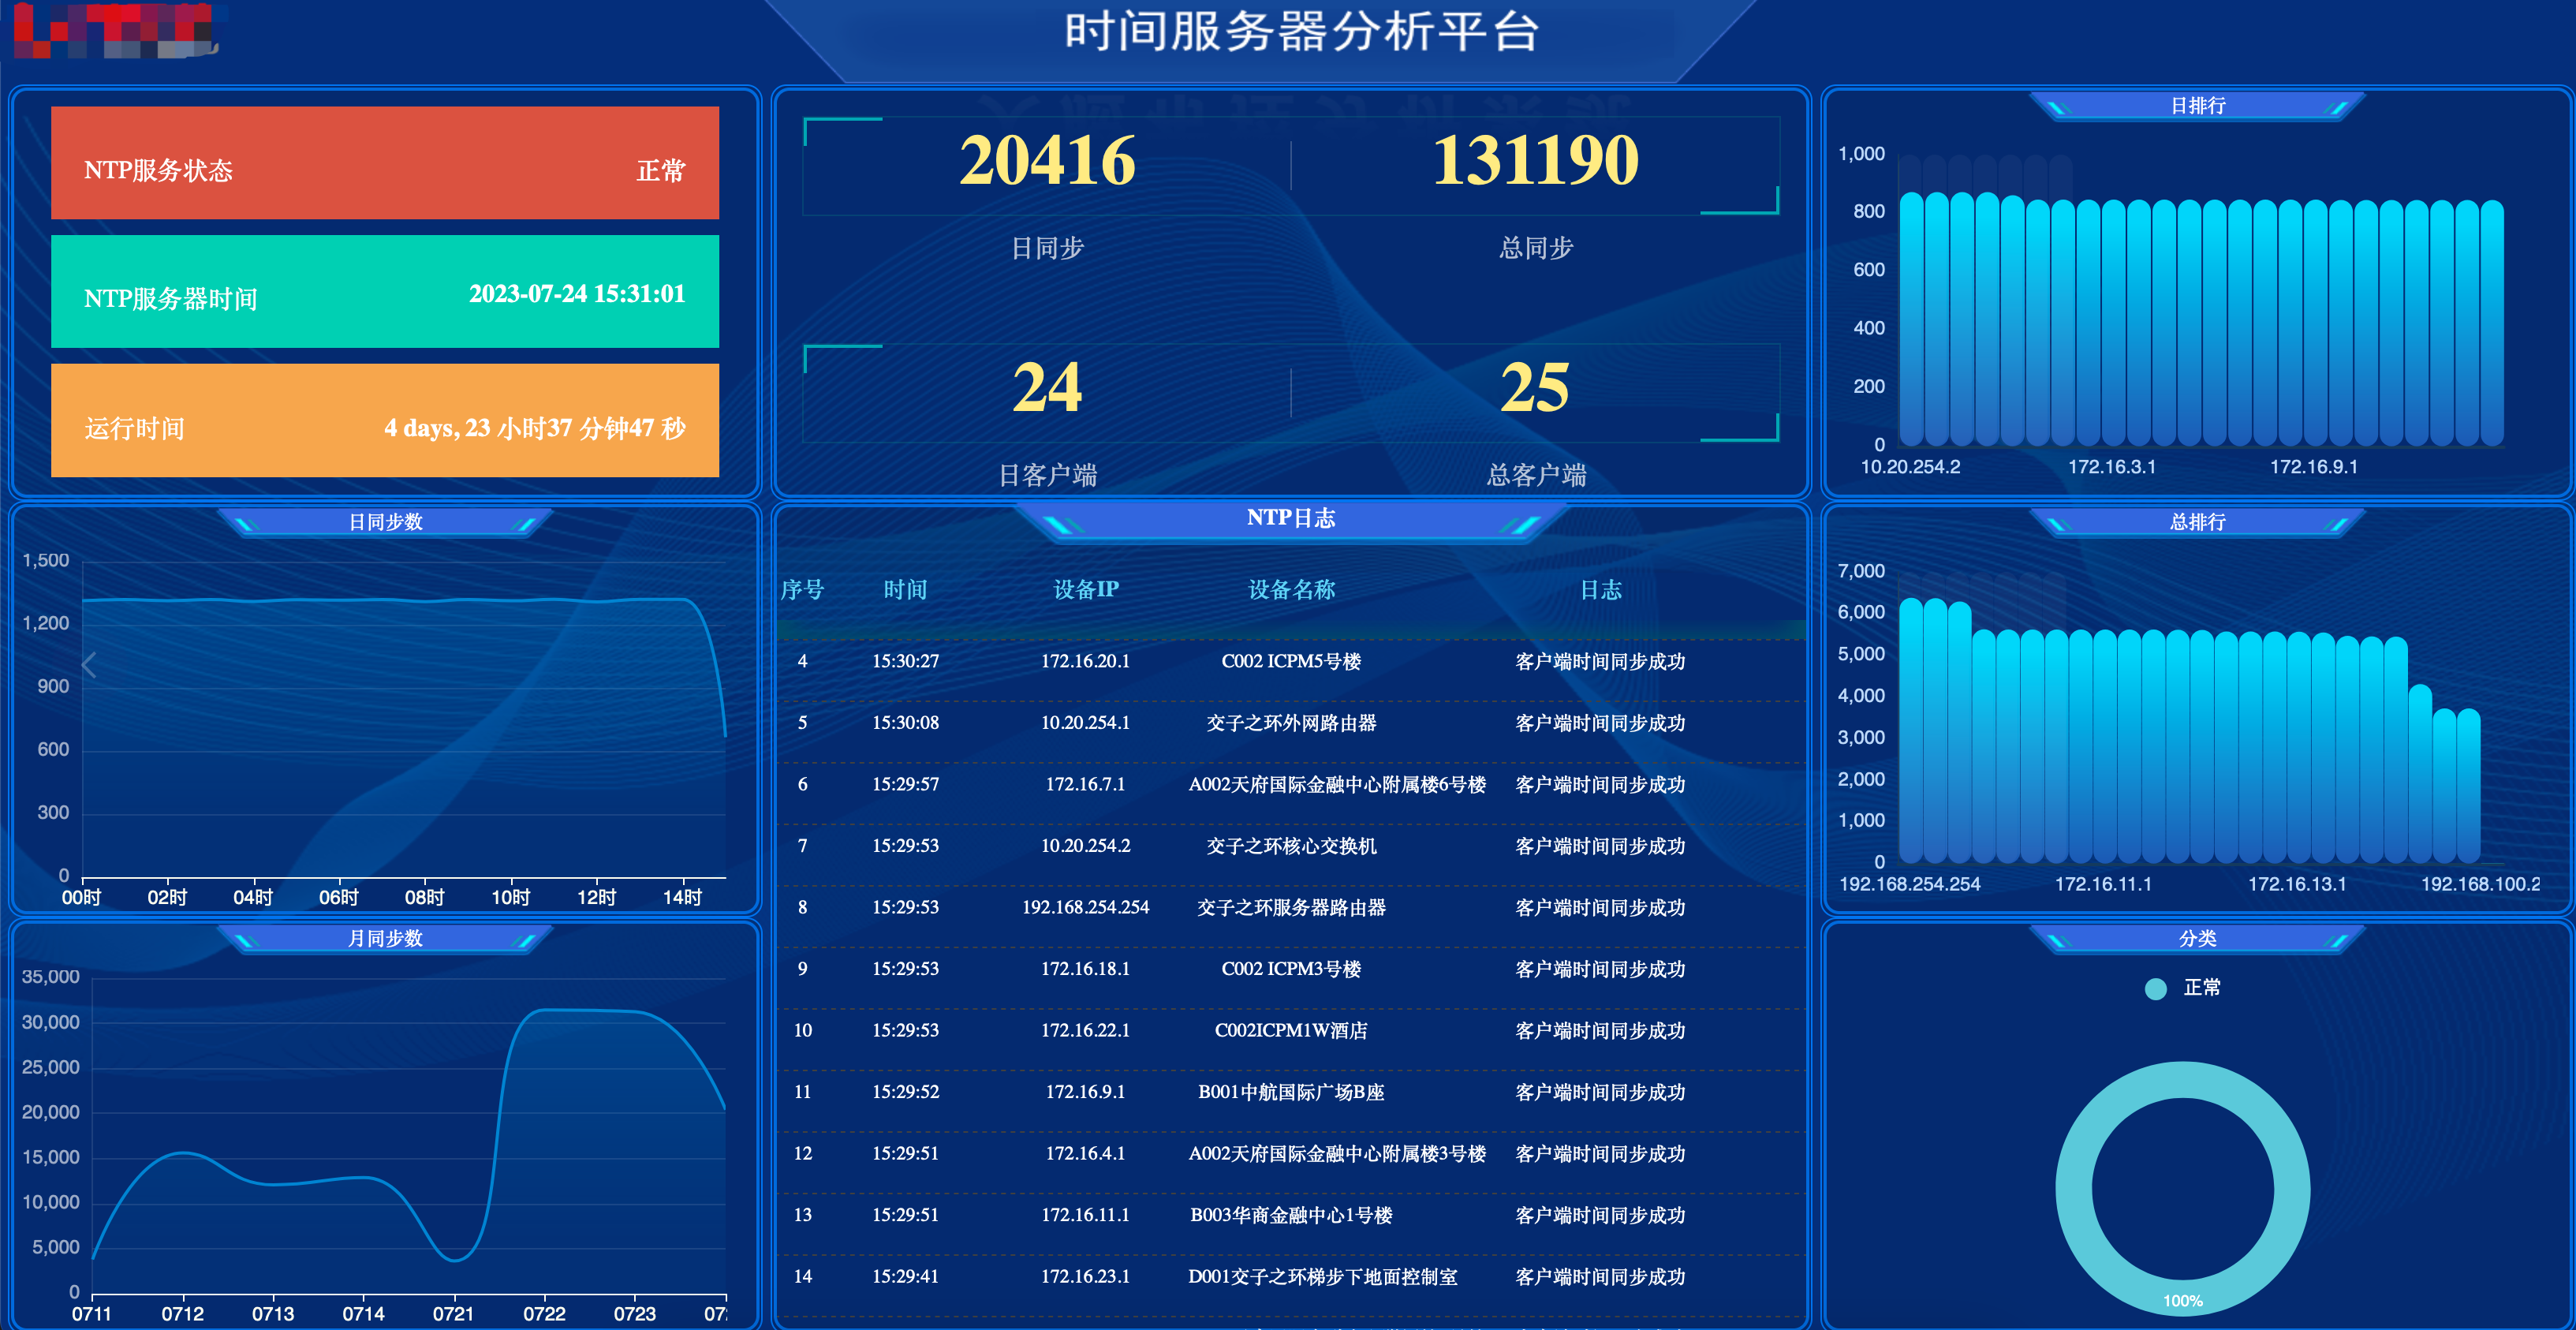Click the 运行时间 orange card
This screenshot has width=2576, height=1330.
click(x=385, y=420)
